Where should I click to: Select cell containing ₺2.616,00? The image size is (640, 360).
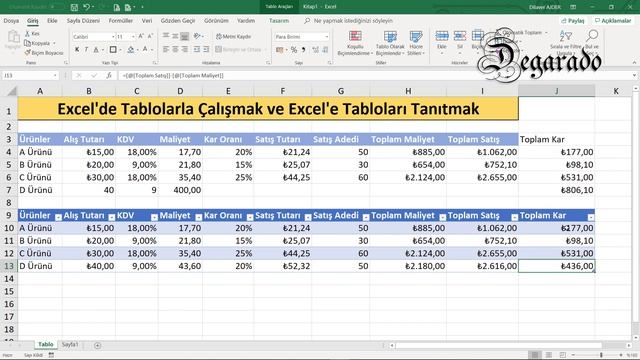tap(482, 266)
